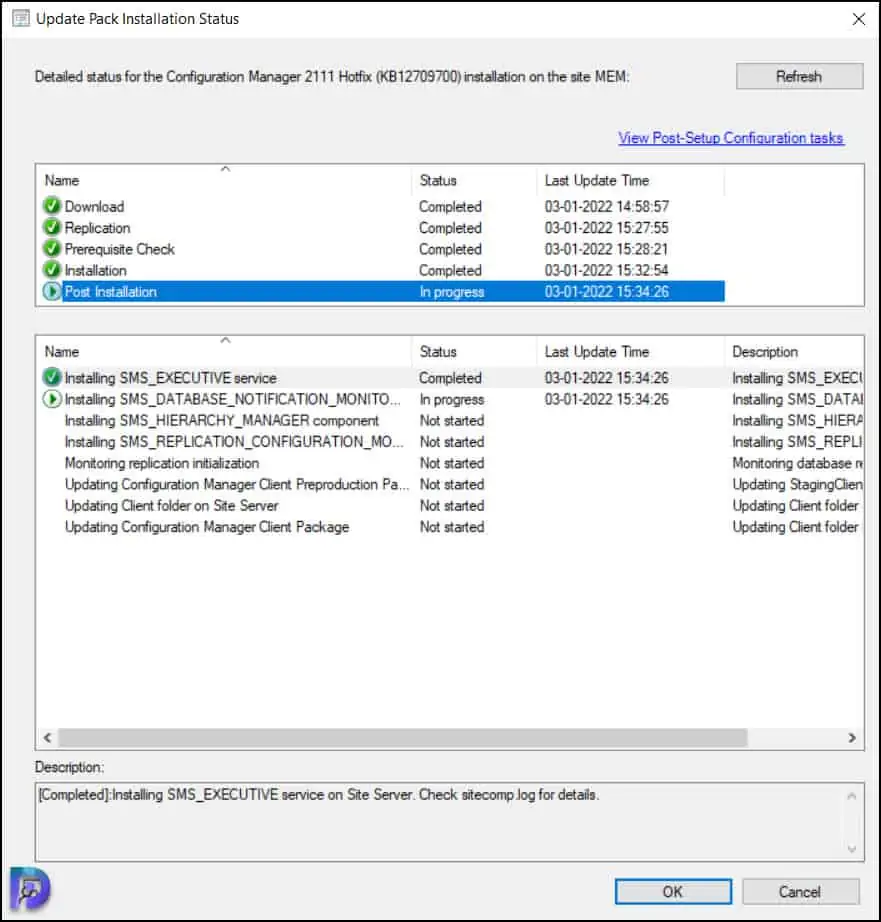Click the Updating StagingClien description cell
Image resolution: width=881 pixels, height=922 pixels.
(797, 485)
